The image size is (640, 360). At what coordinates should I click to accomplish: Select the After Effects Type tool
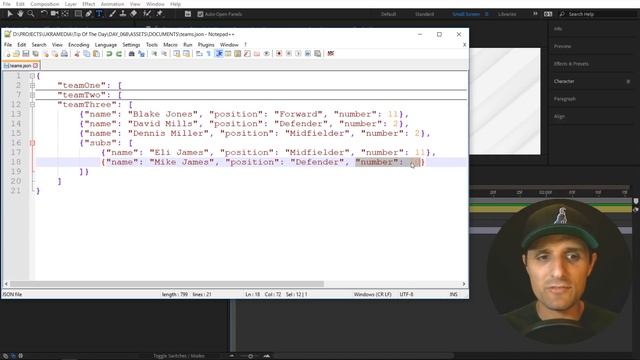(99, 14)
